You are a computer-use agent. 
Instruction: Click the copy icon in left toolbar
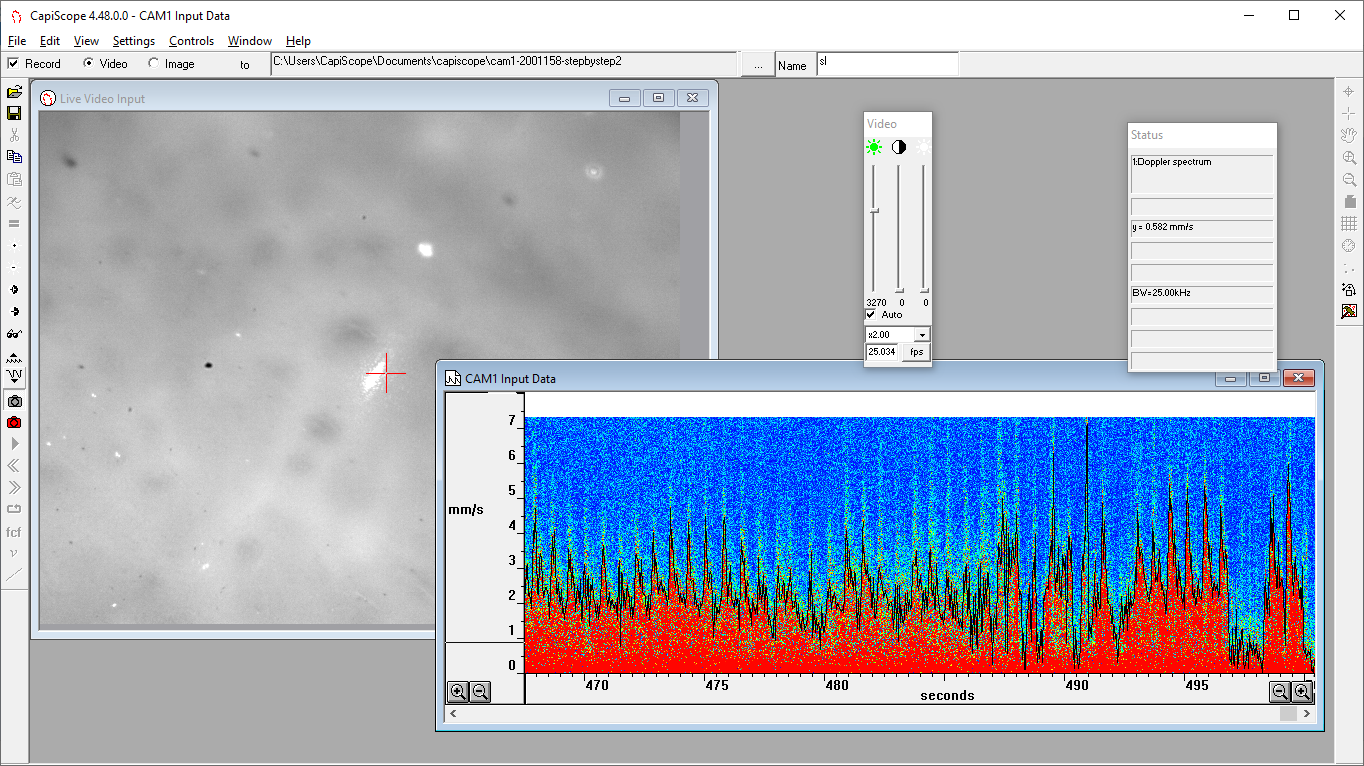14,157
